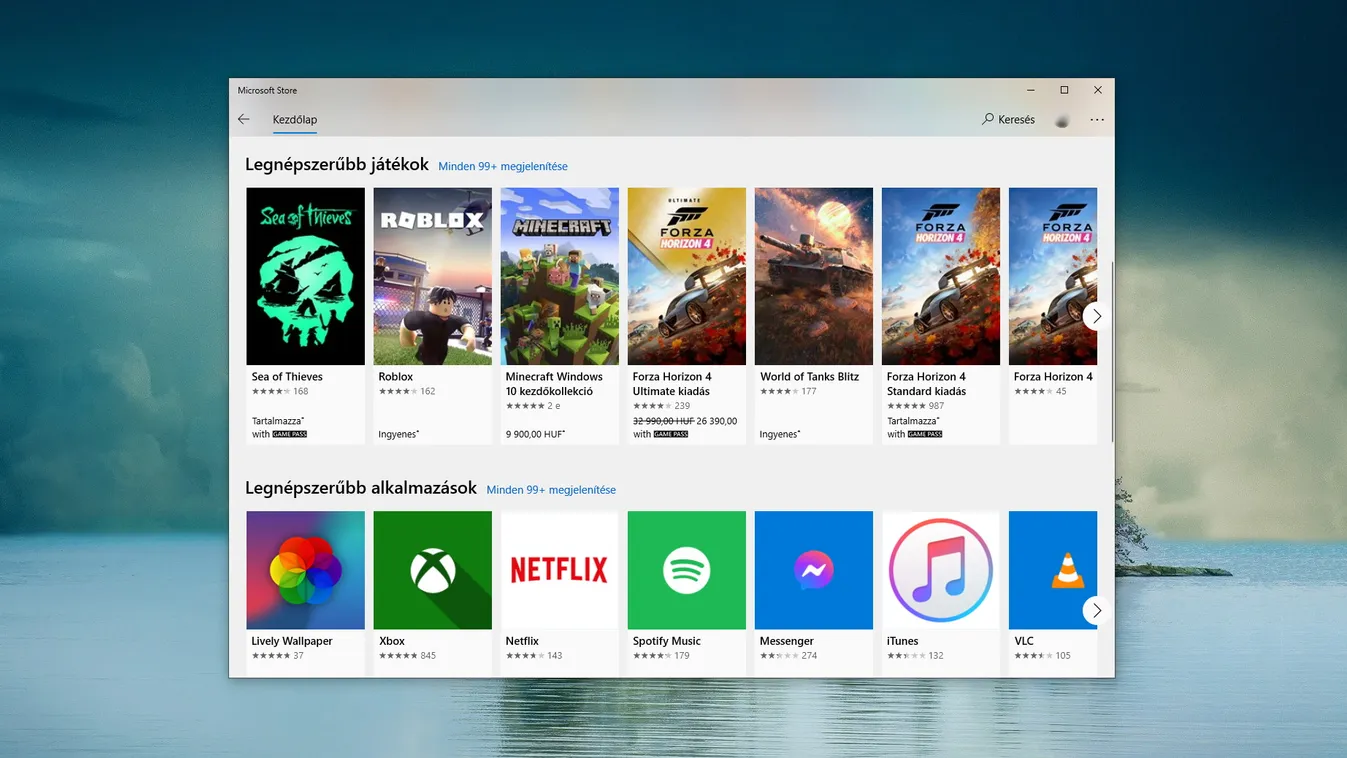Viewport: 1347px width, 758px height.
Task: Open the Messenger app icon
Action: coord(813,570)
